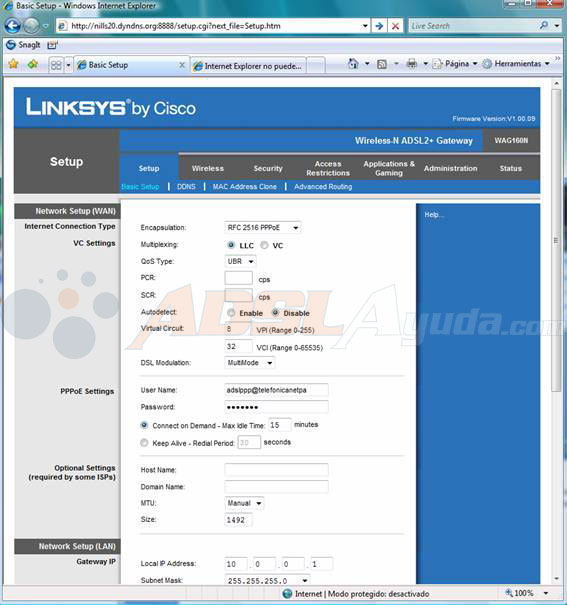Click the red Stop loading X icon
Viewport: 567px width, 605px height.
point(395,26)
